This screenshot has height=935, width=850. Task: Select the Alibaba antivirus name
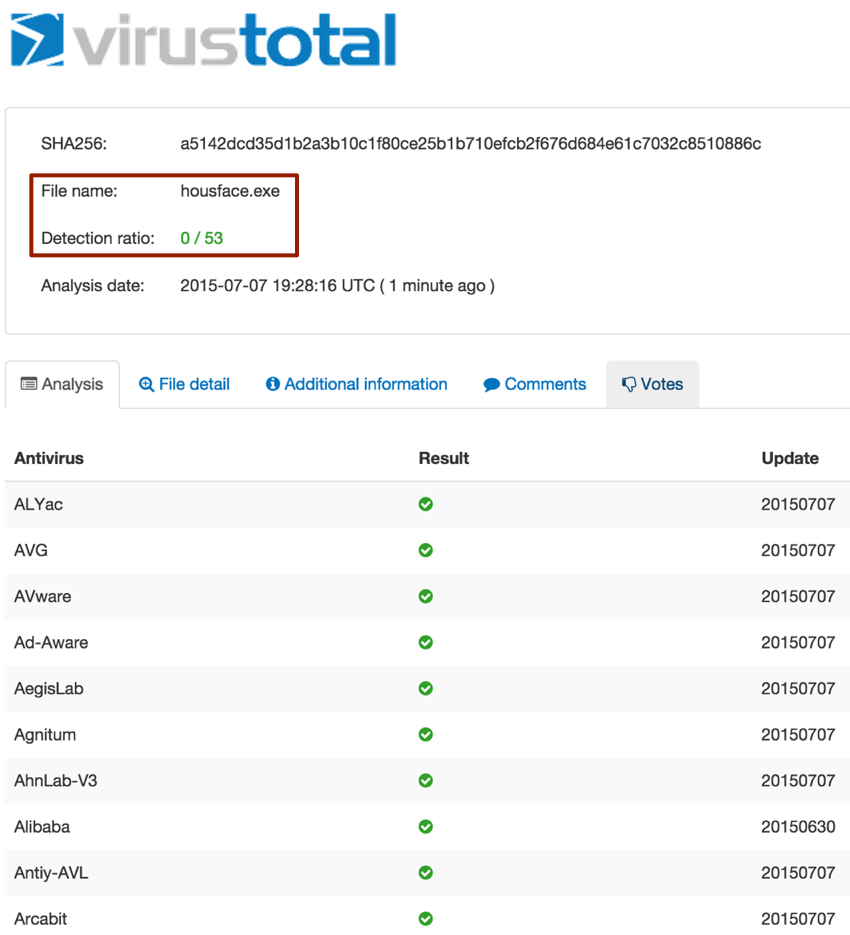[x=42, y=826]
